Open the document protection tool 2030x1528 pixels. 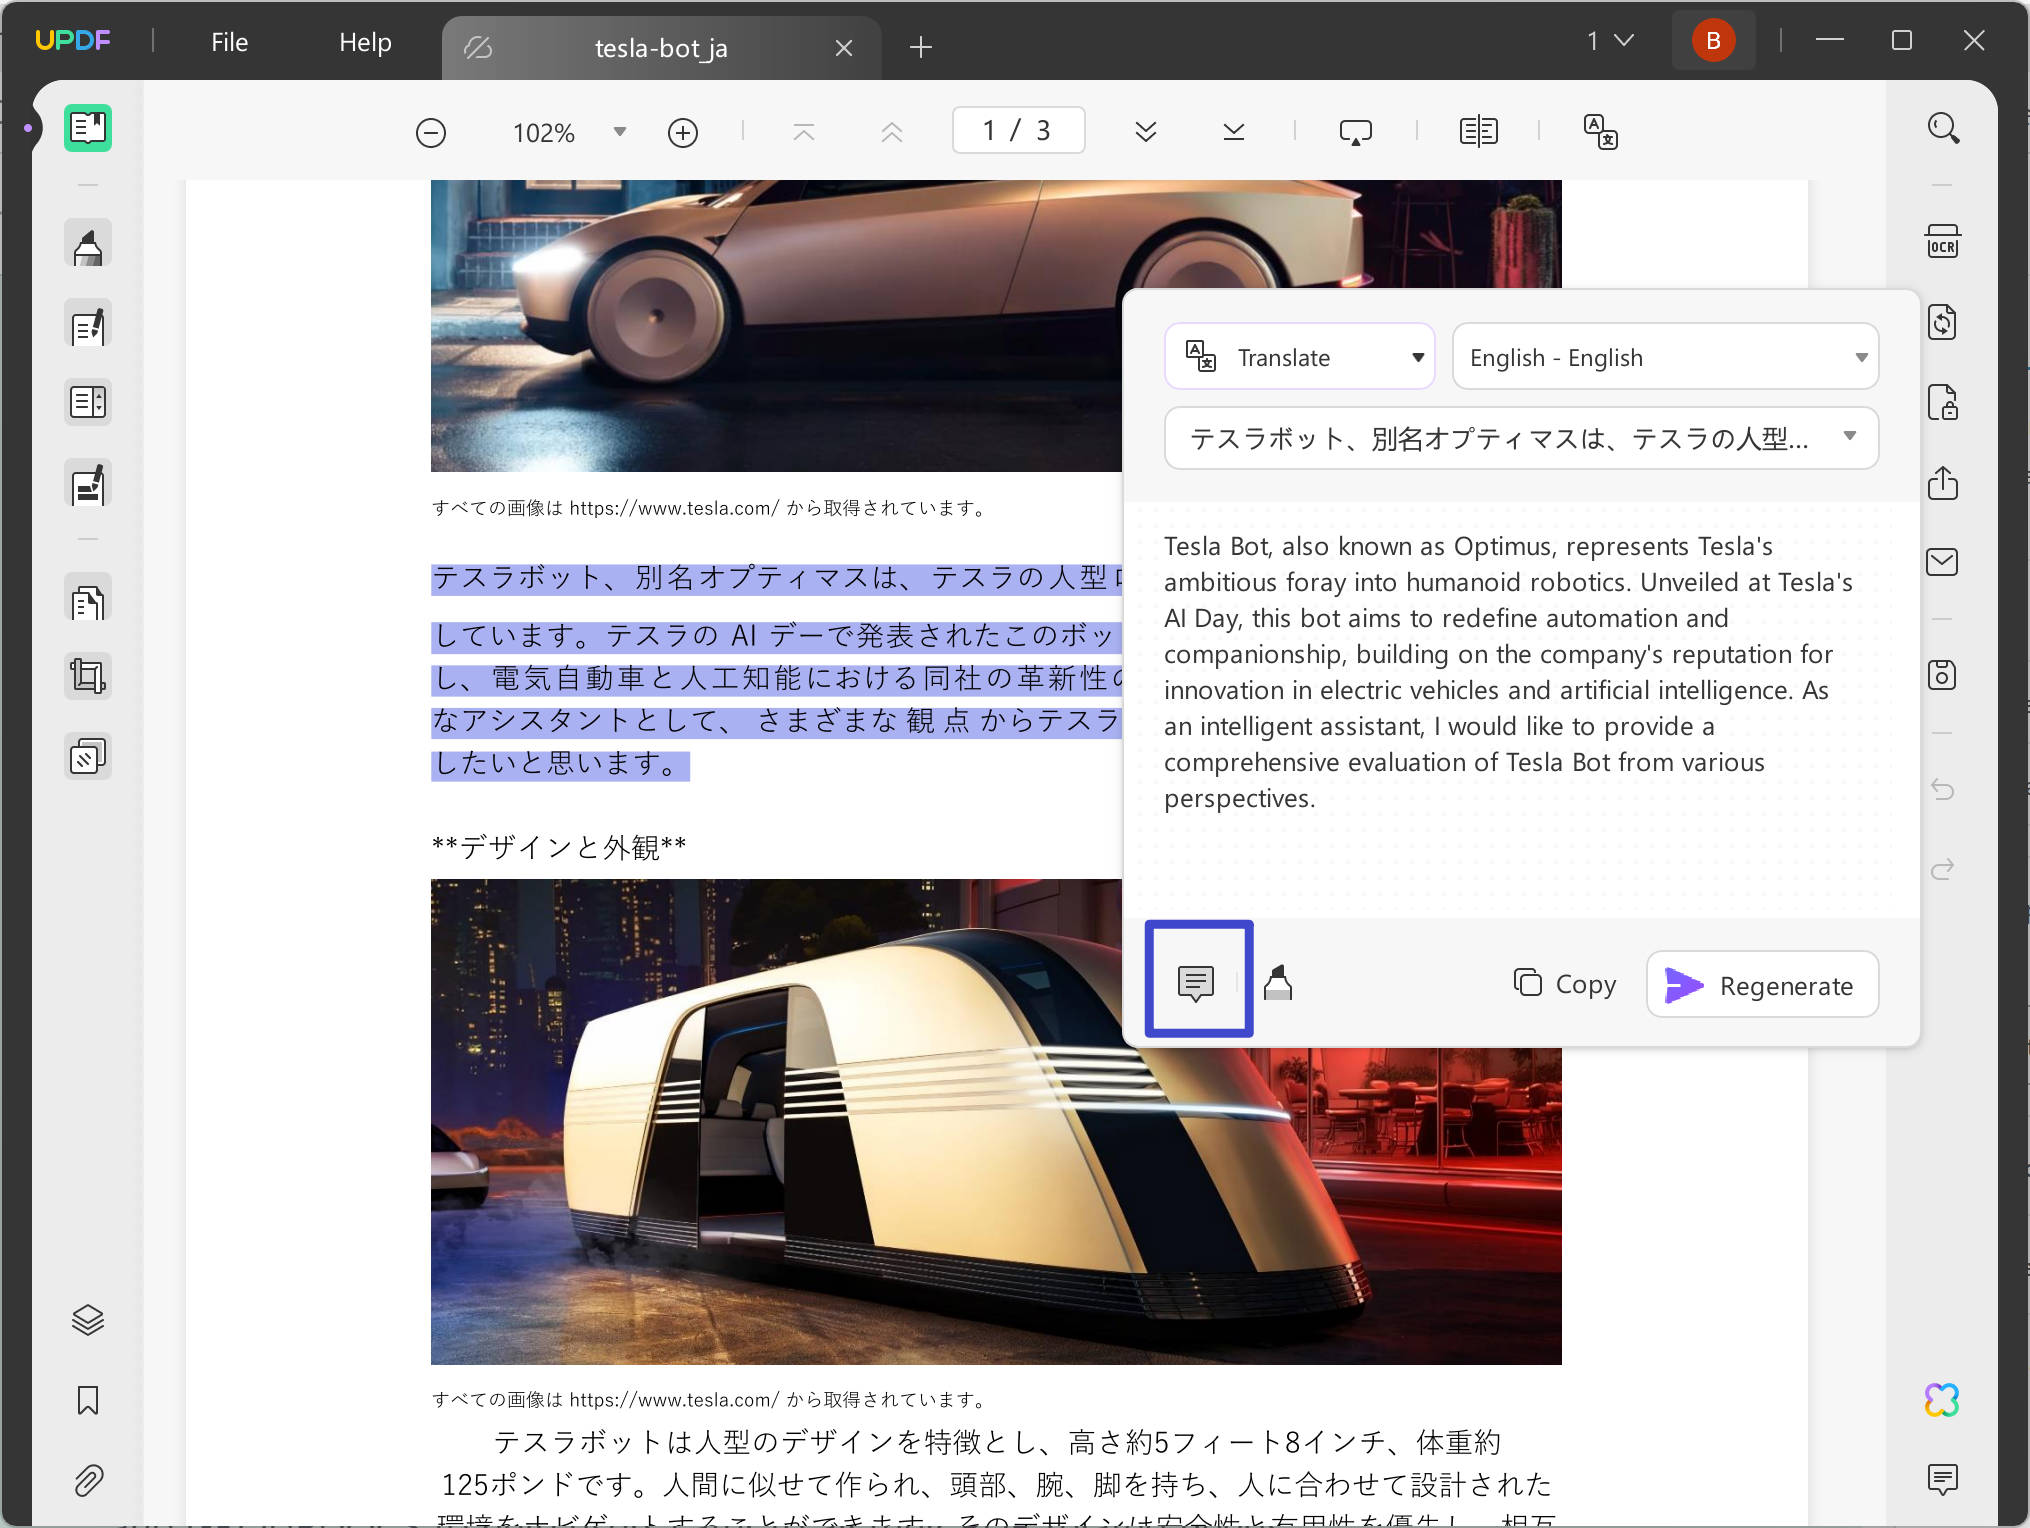[1944, 403]
